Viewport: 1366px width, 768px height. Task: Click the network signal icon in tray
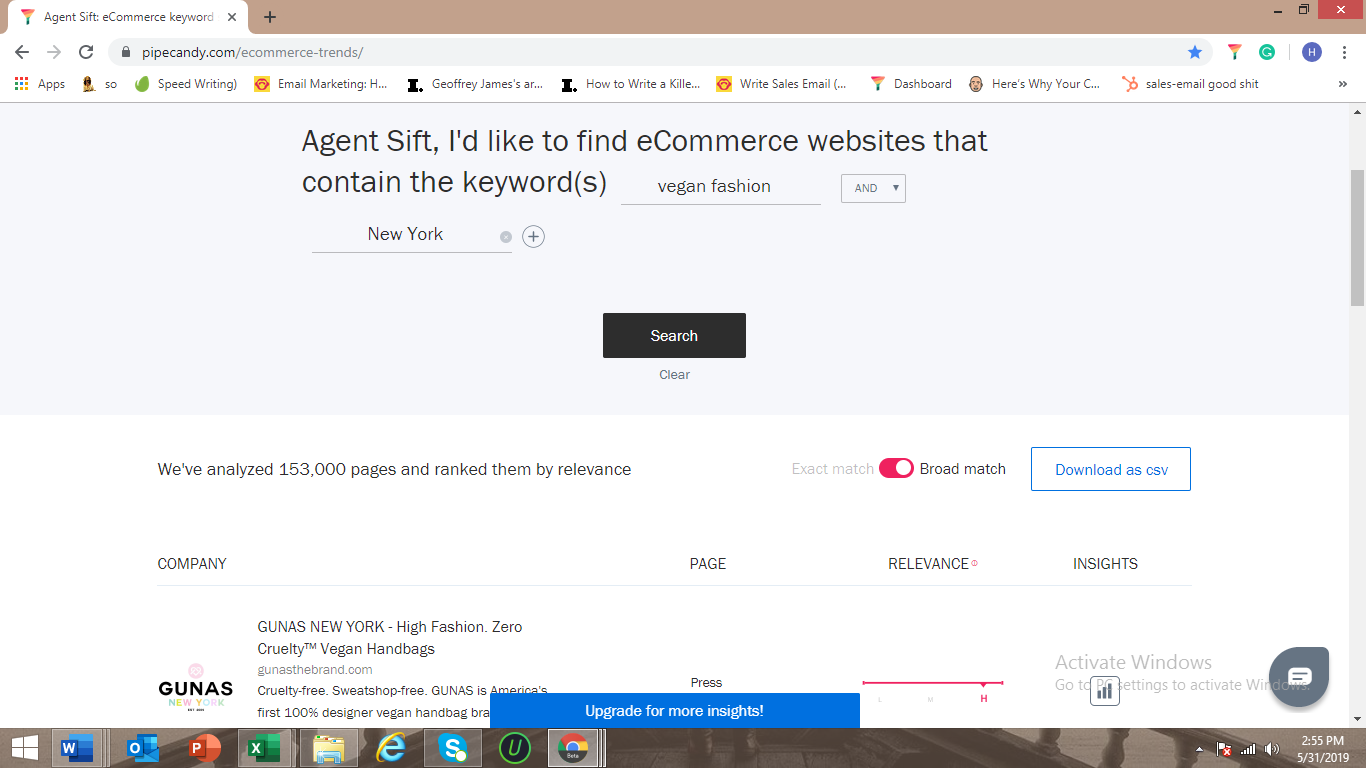pos(1248,749)
